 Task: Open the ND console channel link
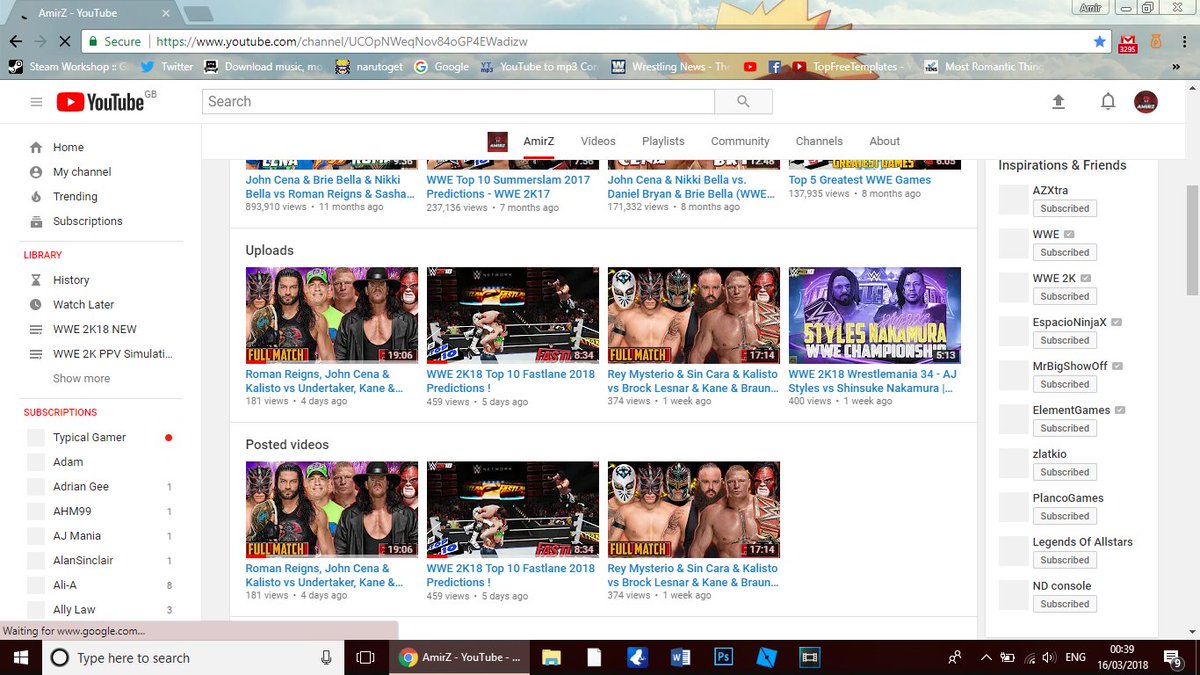1062,586
